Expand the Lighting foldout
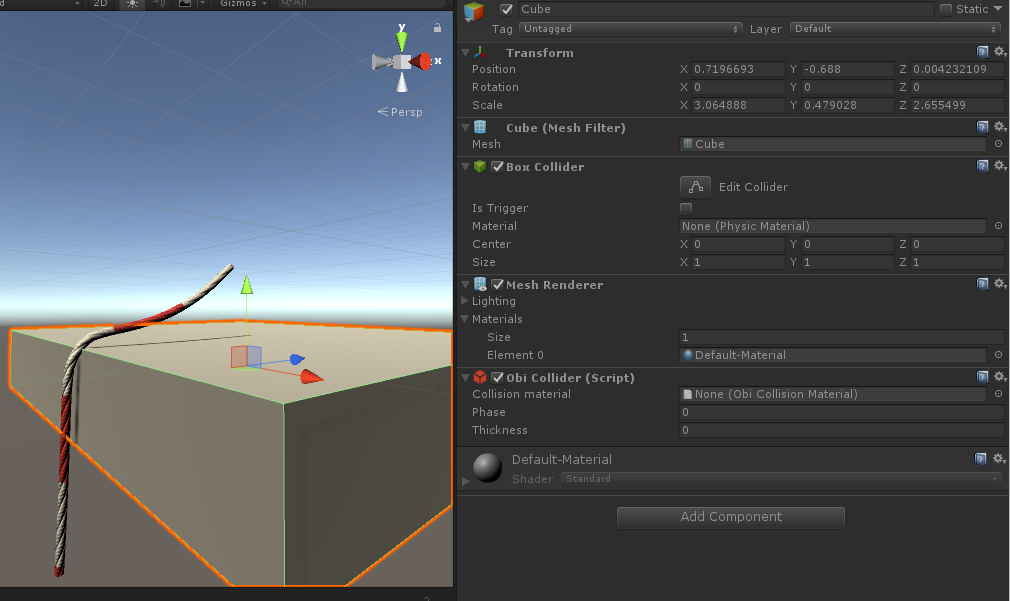Screen dimensions: 1010x601 465,301
